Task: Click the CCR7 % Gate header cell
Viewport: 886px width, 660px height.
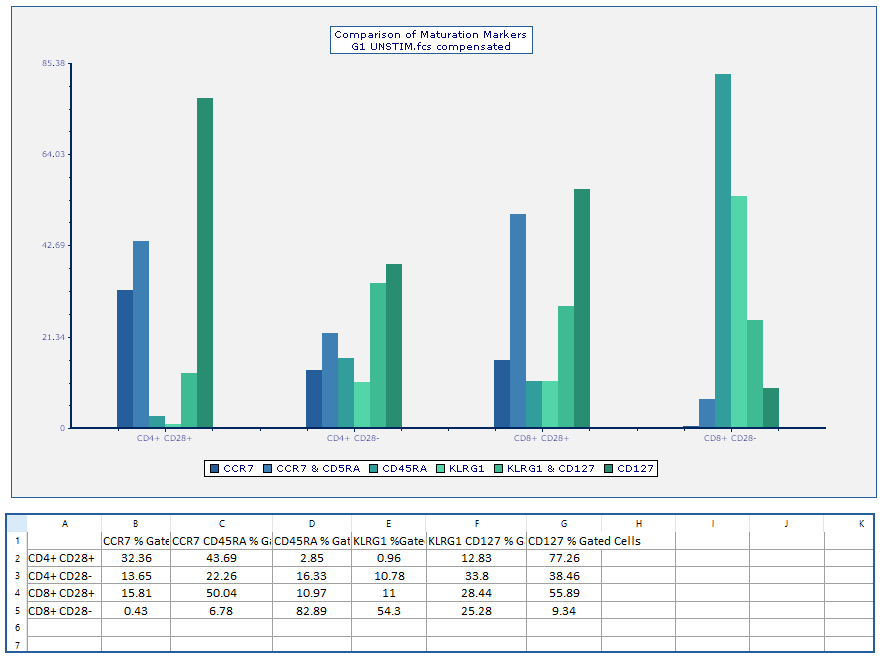Action: pos(136,541)
